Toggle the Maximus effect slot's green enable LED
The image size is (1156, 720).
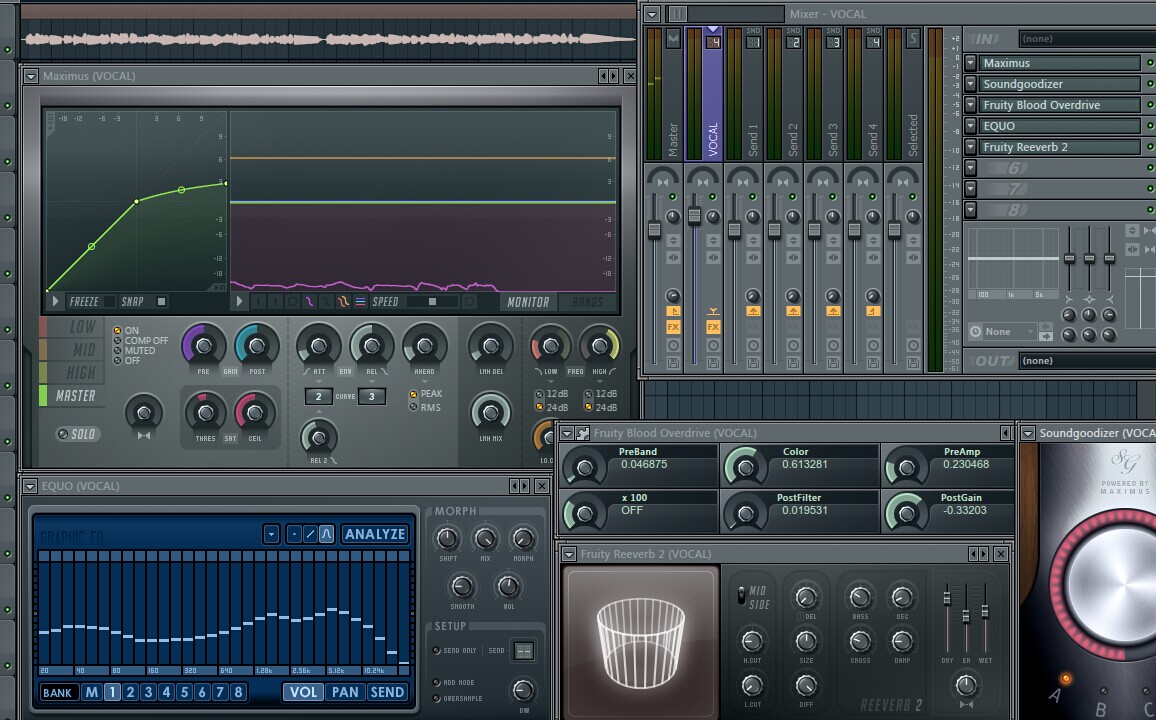pyautogui.click(x=1150, y=63)
